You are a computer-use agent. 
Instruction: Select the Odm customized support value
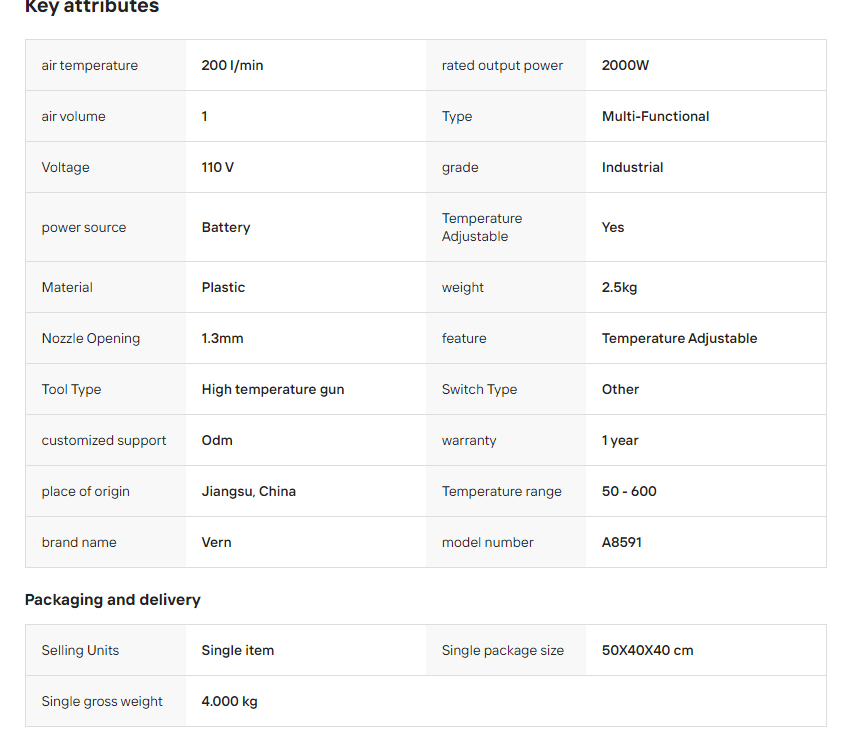217,440
